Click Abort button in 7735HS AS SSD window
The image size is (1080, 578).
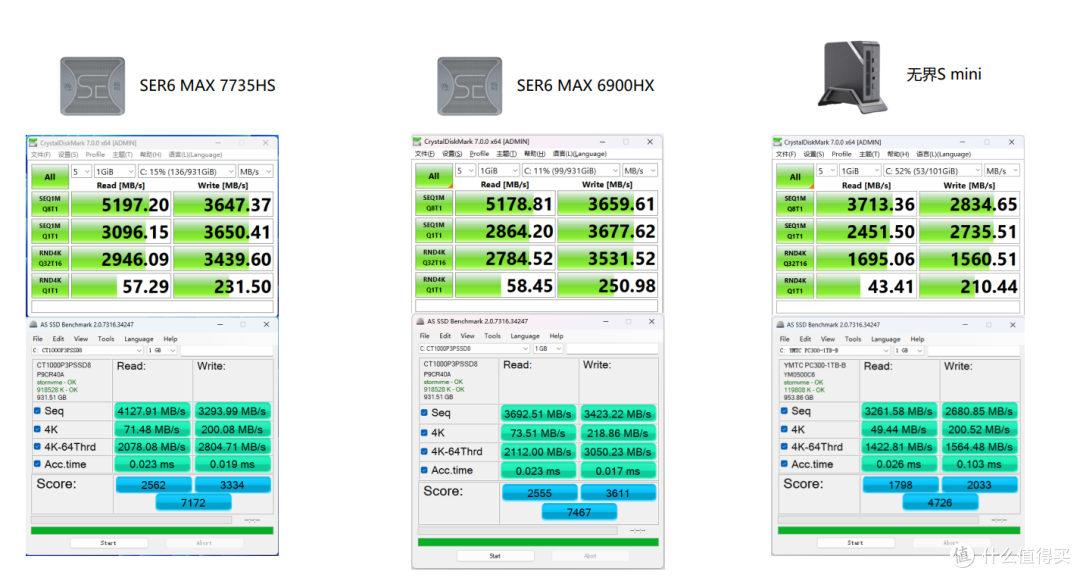(204, 543)
